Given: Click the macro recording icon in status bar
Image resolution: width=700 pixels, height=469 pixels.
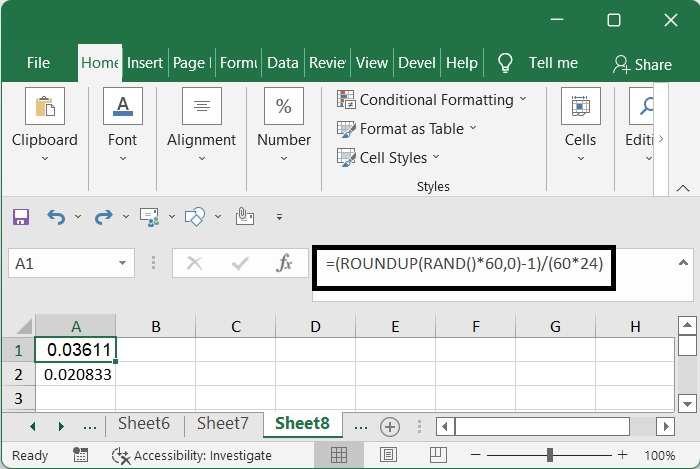Looking at the screenshot, I should click(x=80, y=455).
